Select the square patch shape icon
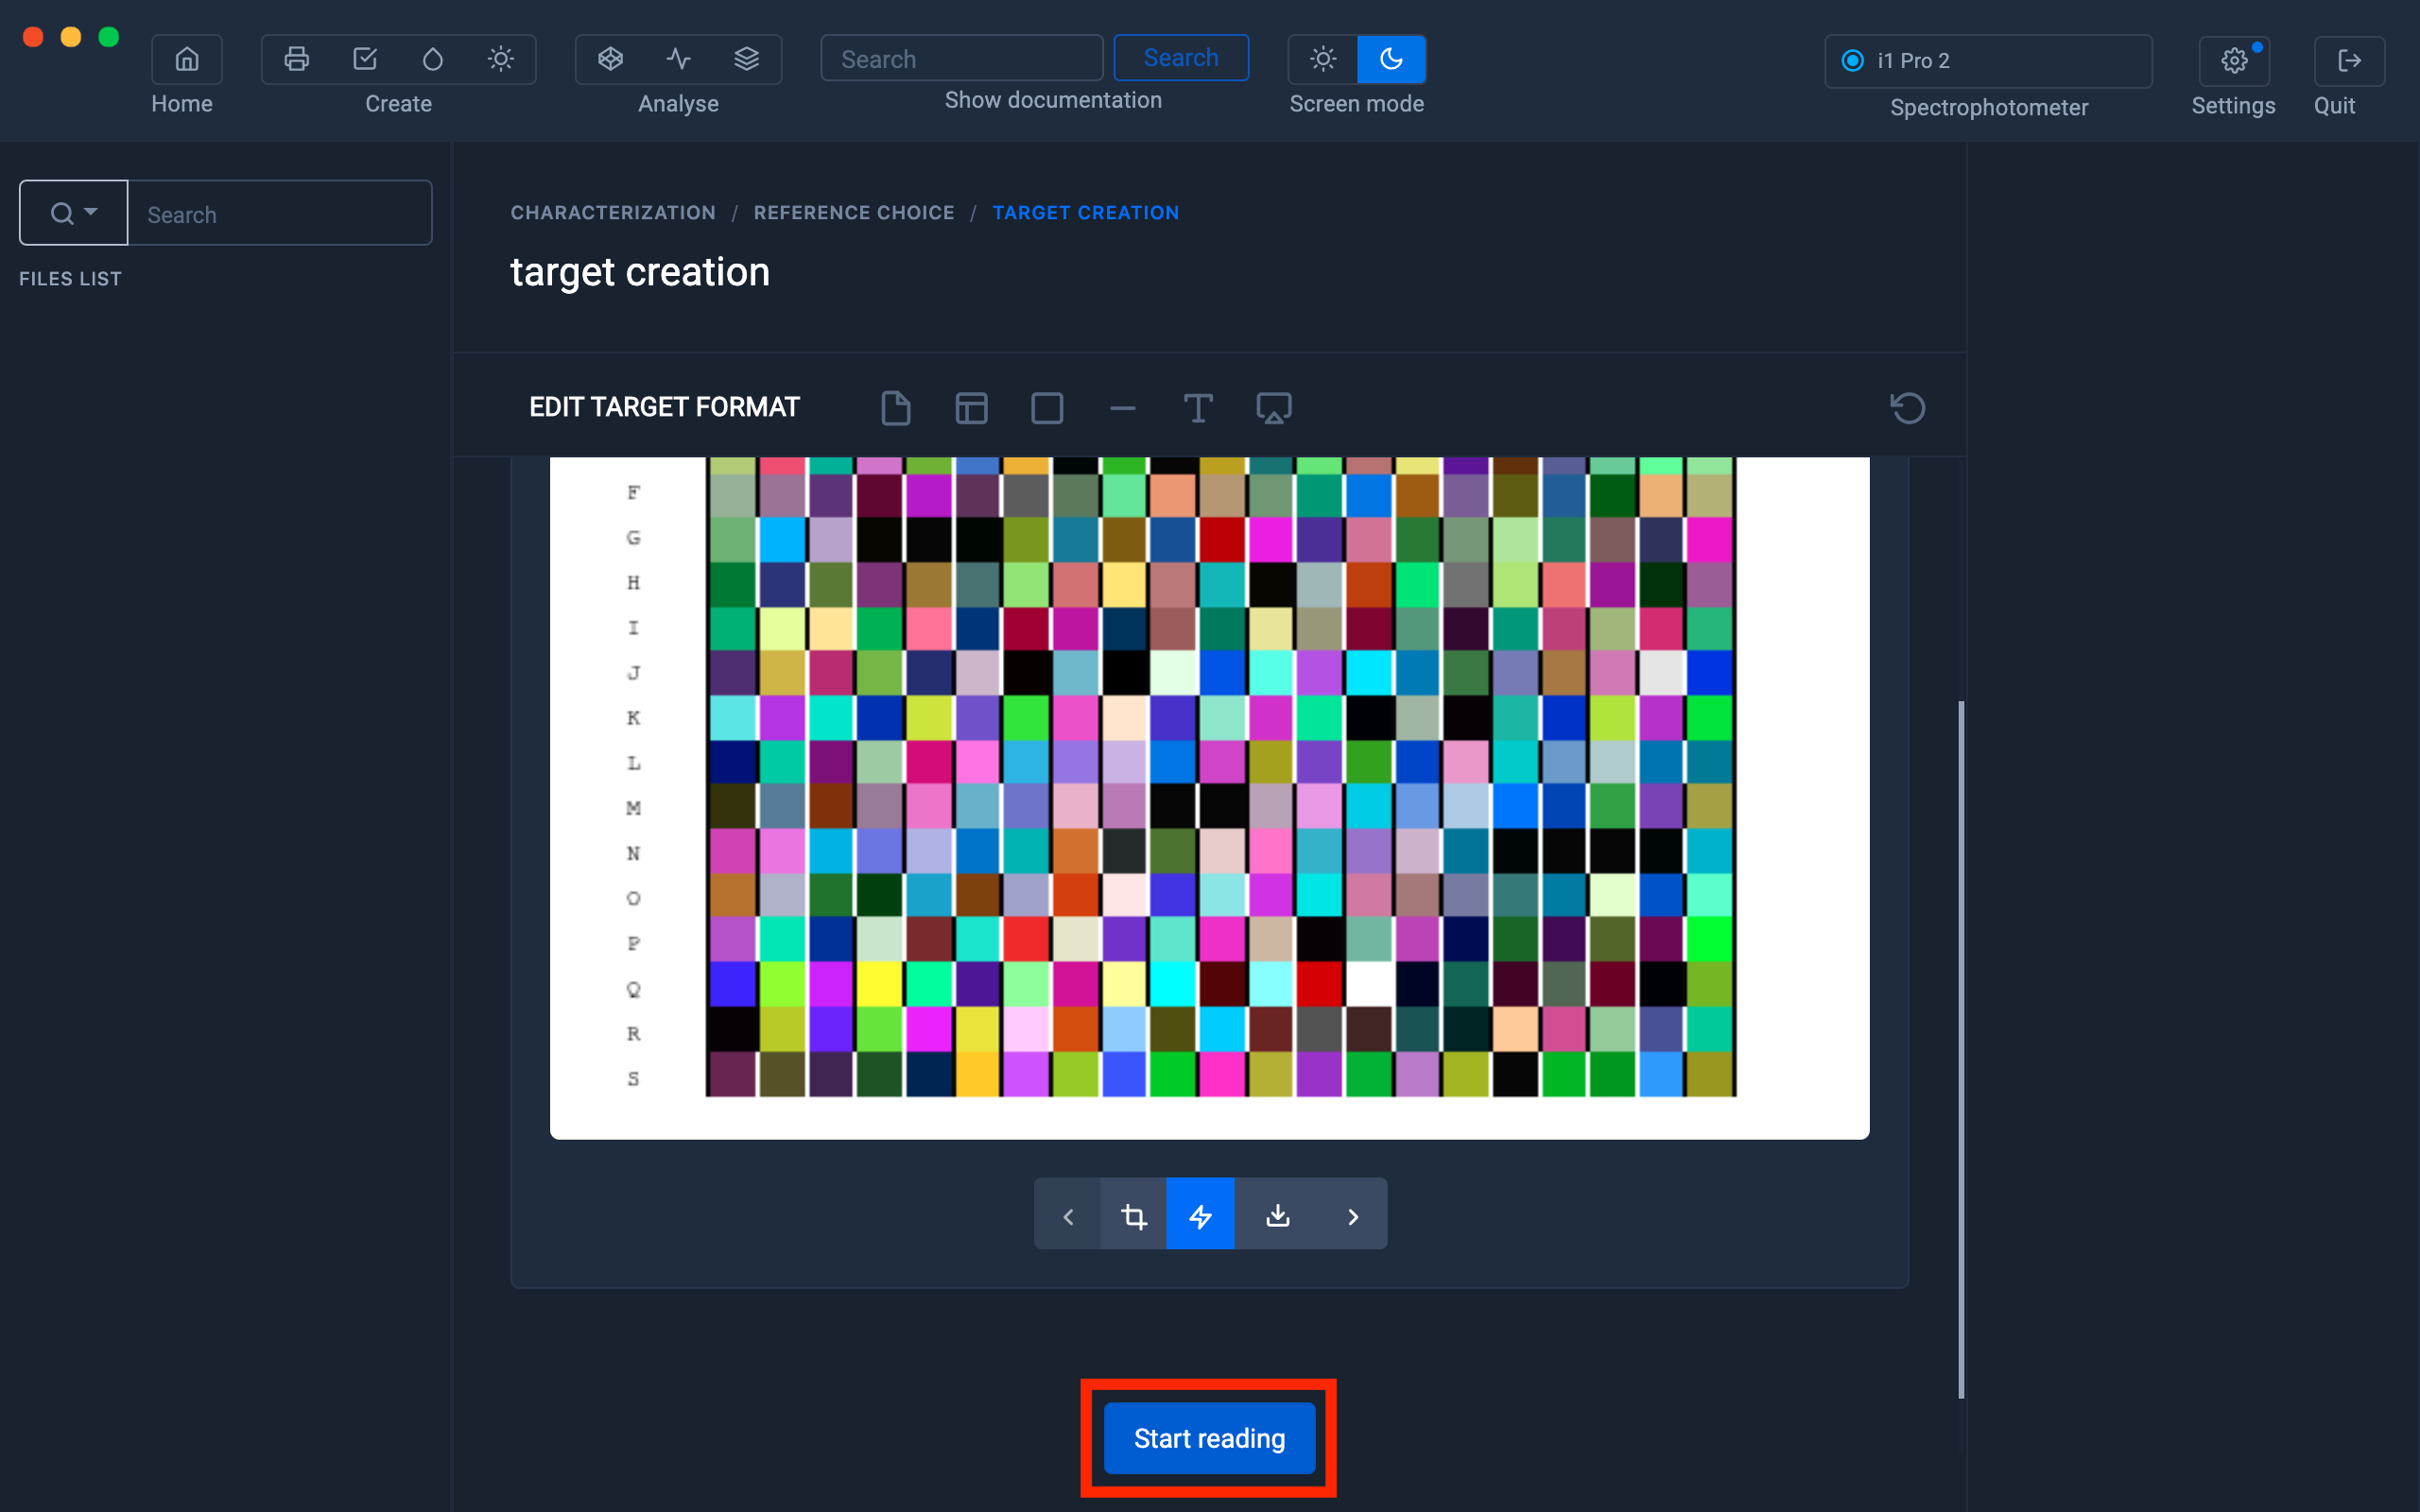2420x1512 pixels. tap(1047, 408)
